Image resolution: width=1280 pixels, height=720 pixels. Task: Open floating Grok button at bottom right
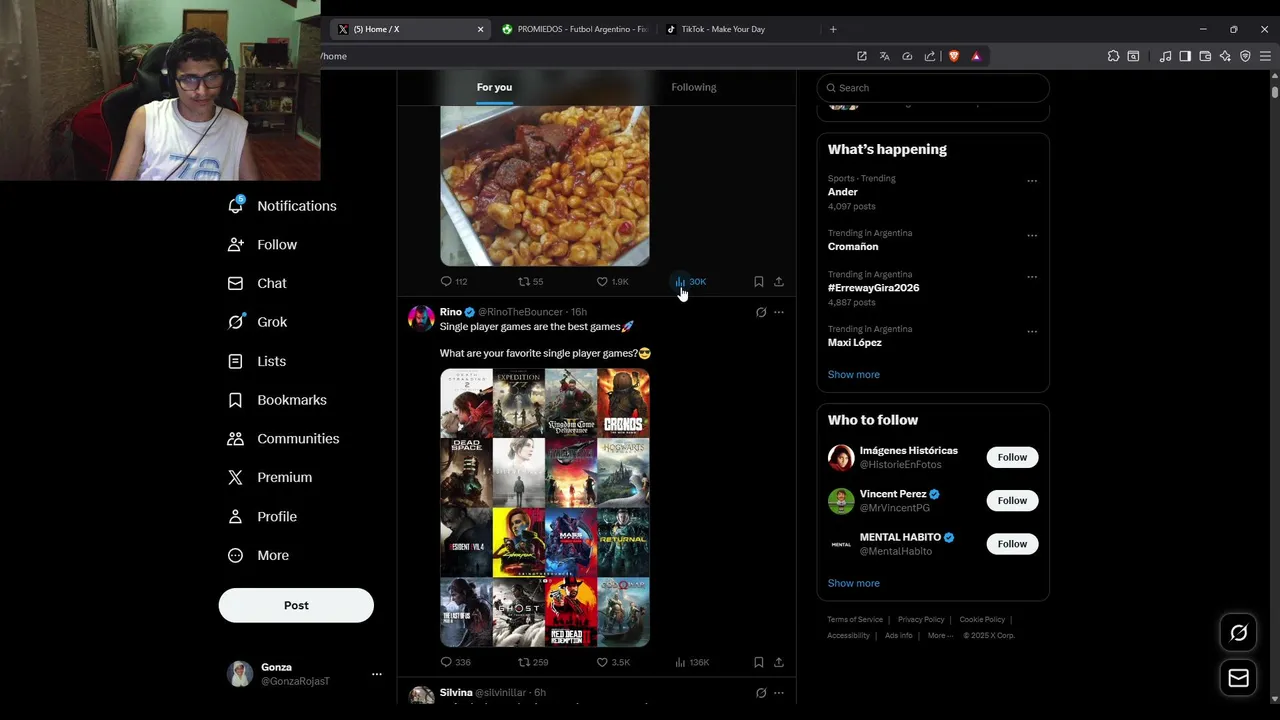pos(1239,633)
